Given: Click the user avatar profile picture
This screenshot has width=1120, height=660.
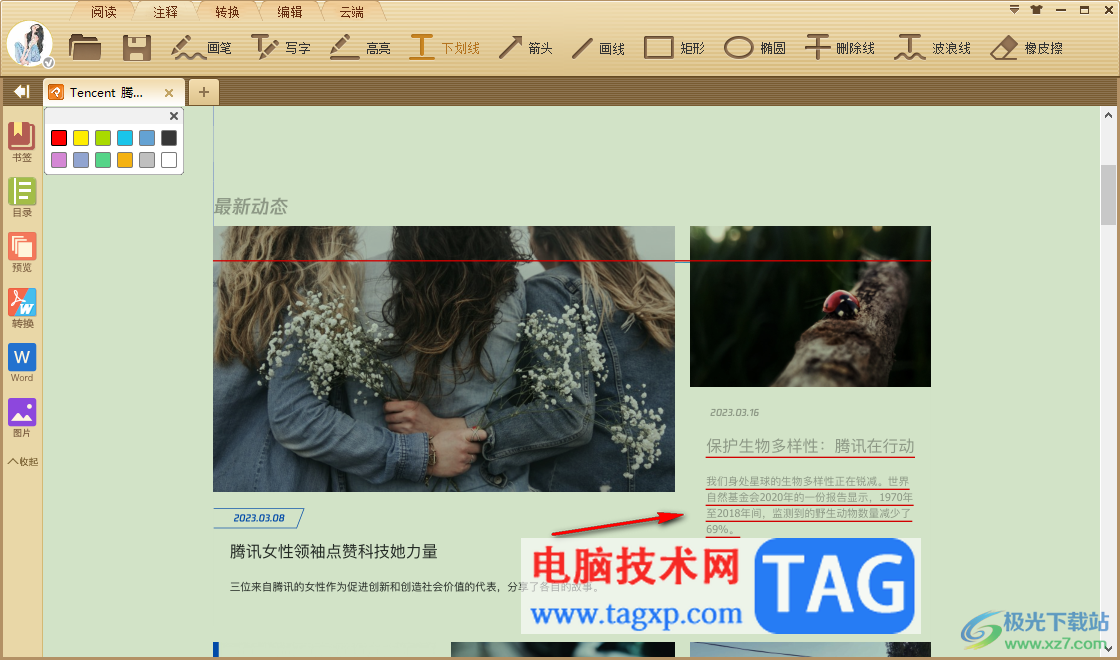Looking at the screenshot, I should 30,44.
